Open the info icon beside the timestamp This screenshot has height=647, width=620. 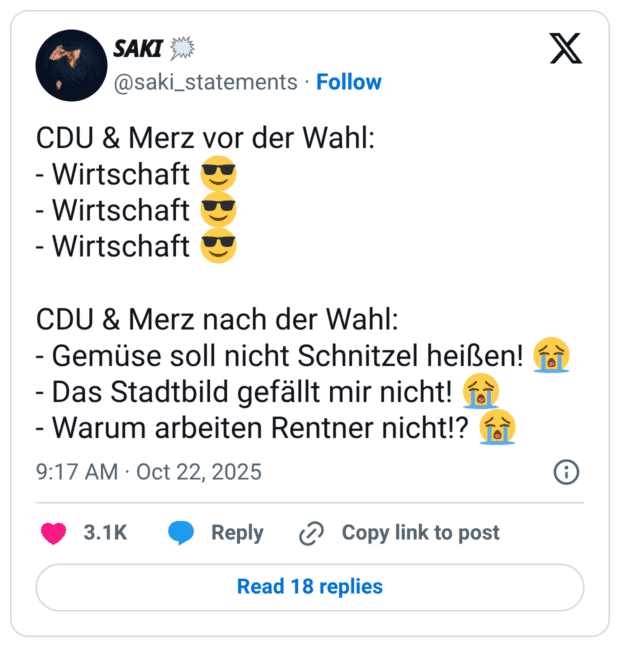pos(566,471)
